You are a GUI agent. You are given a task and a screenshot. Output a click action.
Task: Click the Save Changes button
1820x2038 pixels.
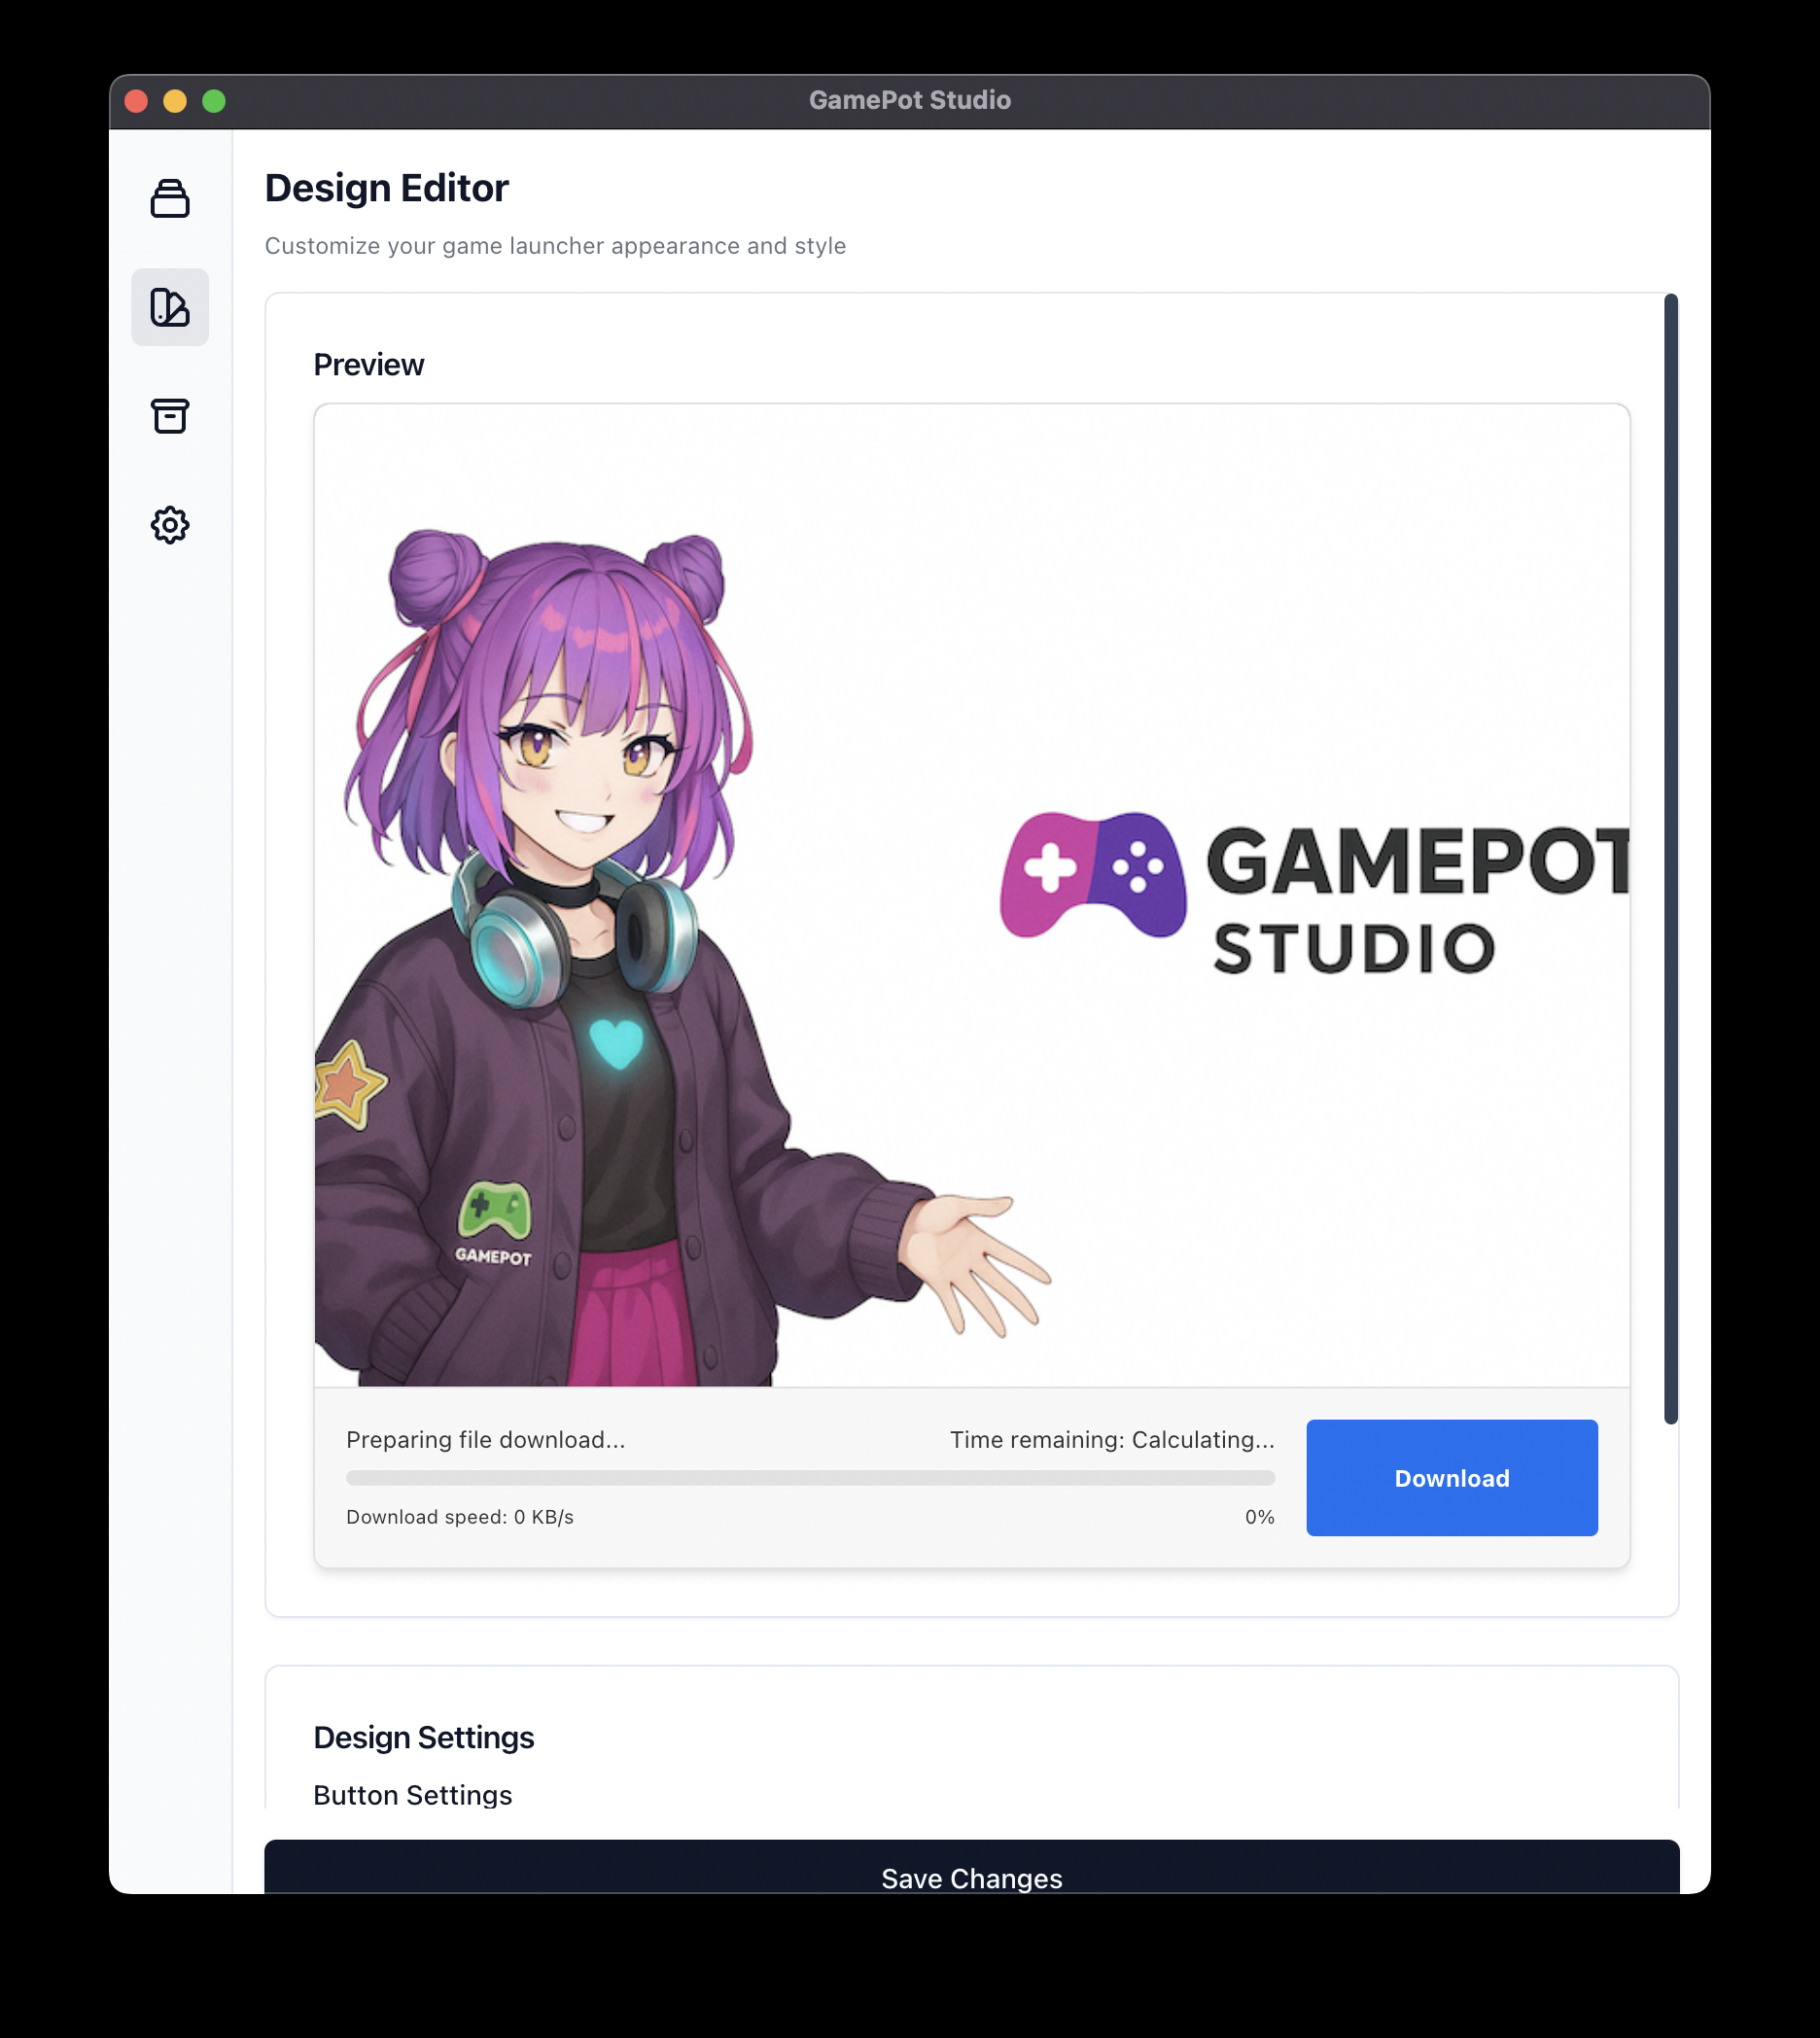[971, 1868]
